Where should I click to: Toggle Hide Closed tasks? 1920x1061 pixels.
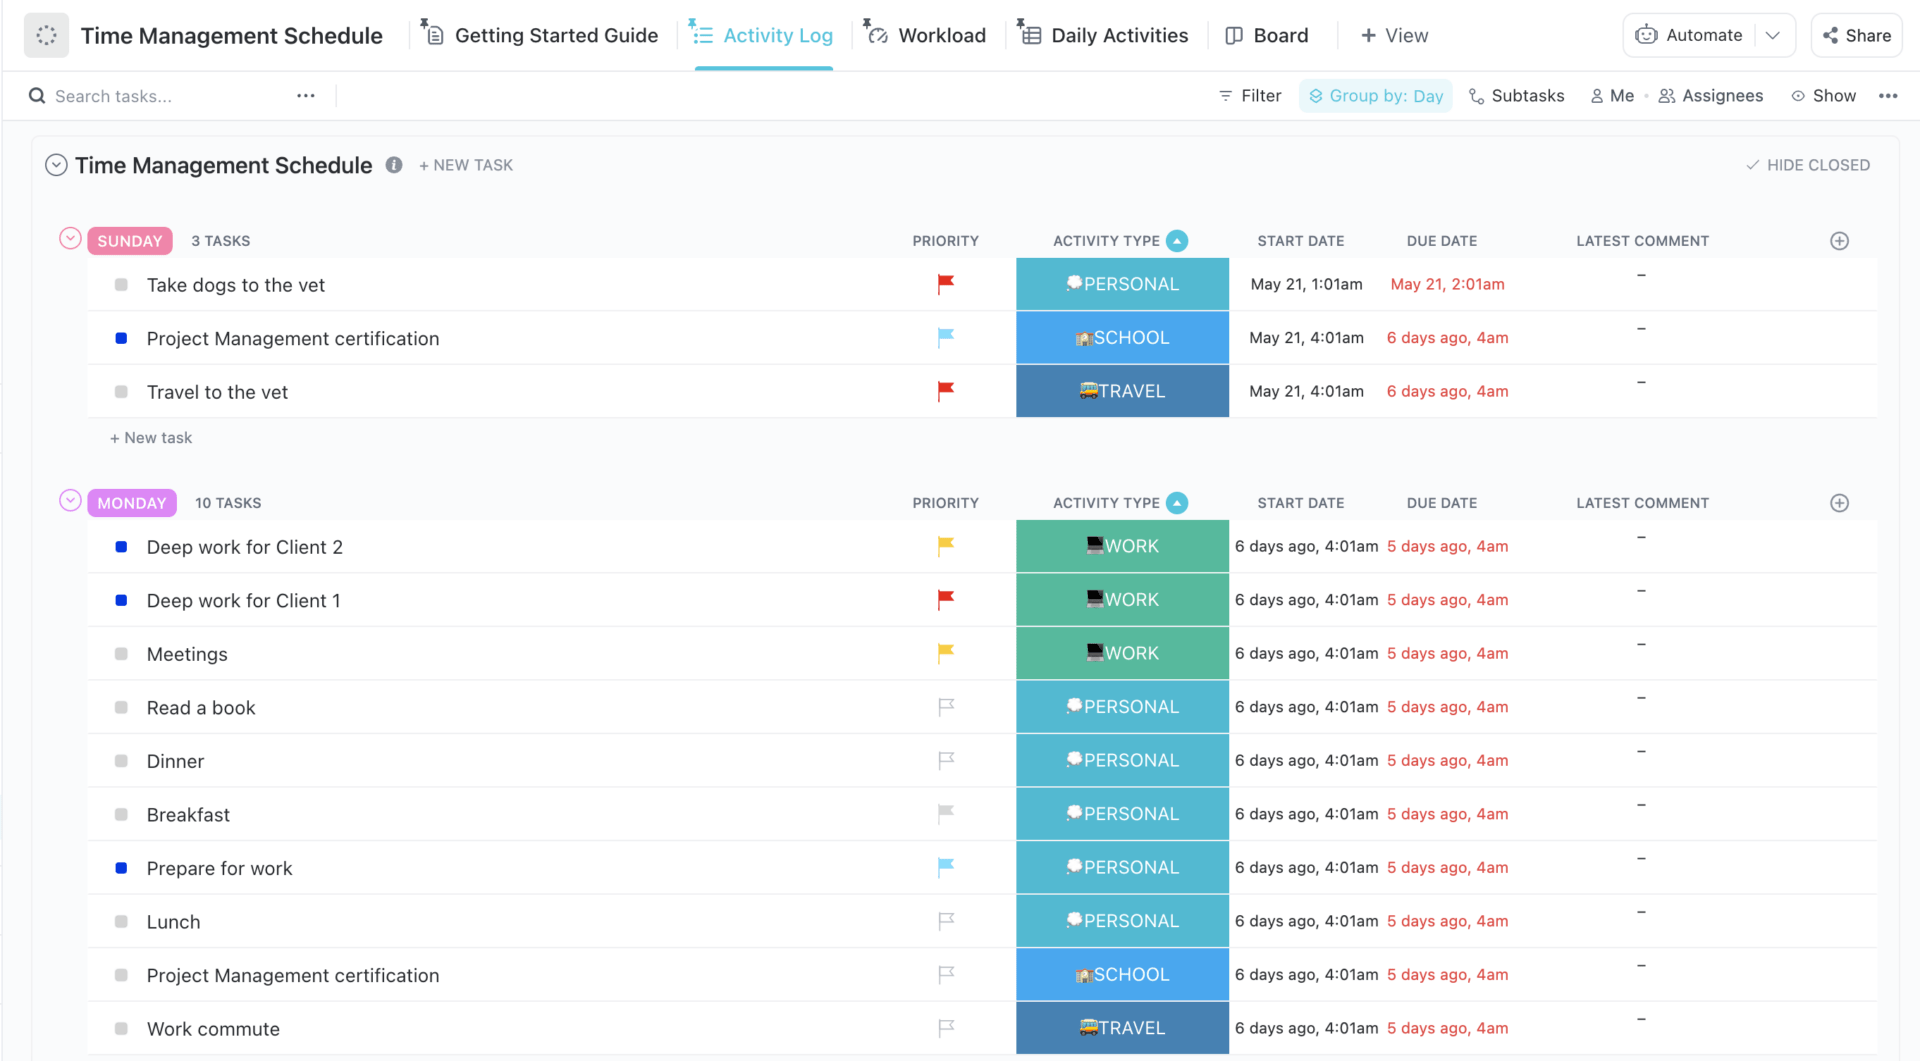tap(1807, 165)
